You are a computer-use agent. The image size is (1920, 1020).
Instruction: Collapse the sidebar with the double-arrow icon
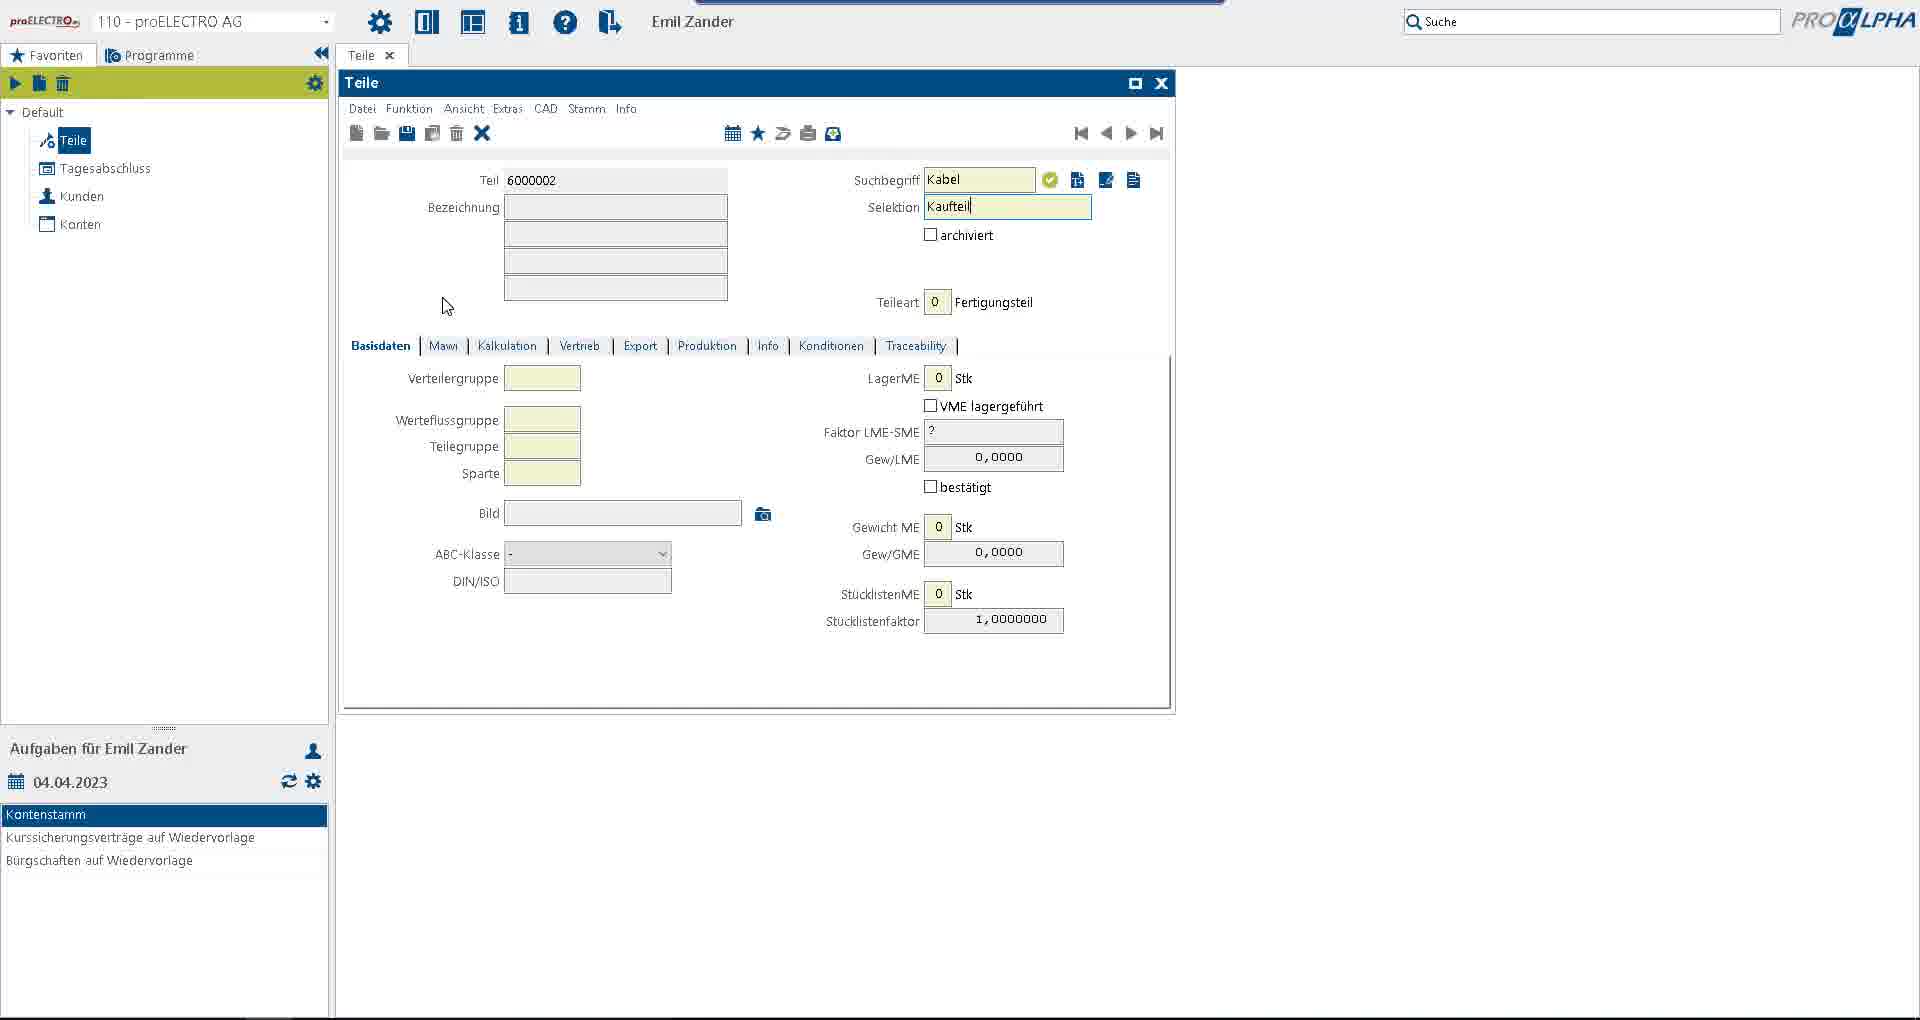[x=321, y=54]
